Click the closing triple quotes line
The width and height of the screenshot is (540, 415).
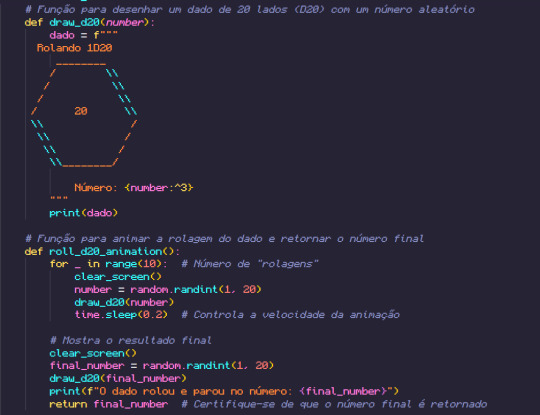(59, 199)
